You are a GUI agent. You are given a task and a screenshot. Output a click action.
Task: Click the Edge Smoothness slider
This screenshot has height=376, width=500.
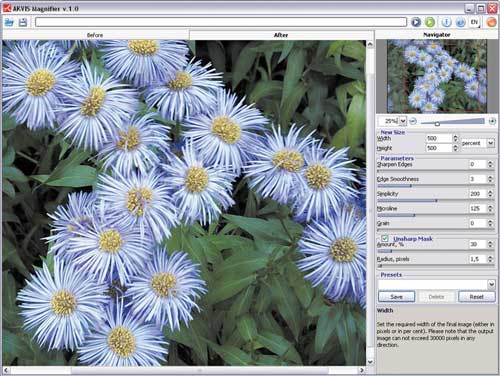click(435, 186)
